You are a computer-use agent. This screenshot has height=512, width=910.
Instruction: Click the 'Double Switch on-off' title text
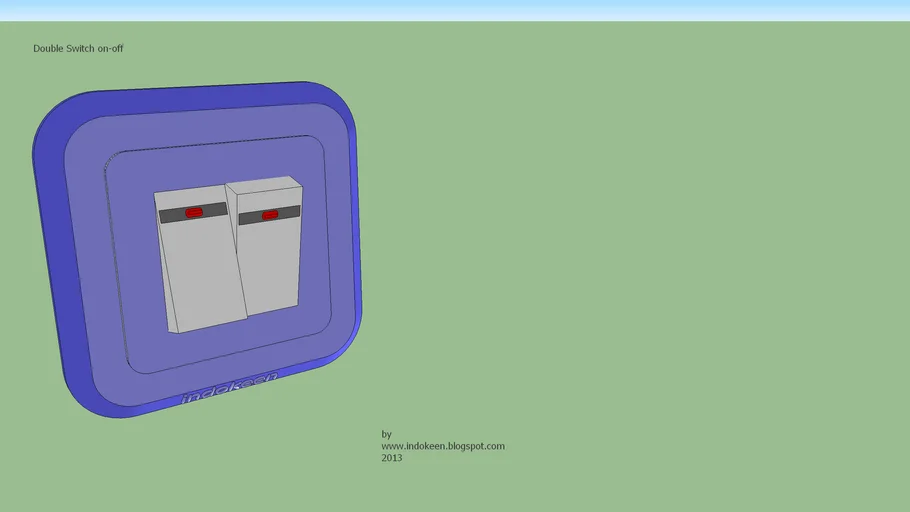pyautogui.click(x=78, y=49)
